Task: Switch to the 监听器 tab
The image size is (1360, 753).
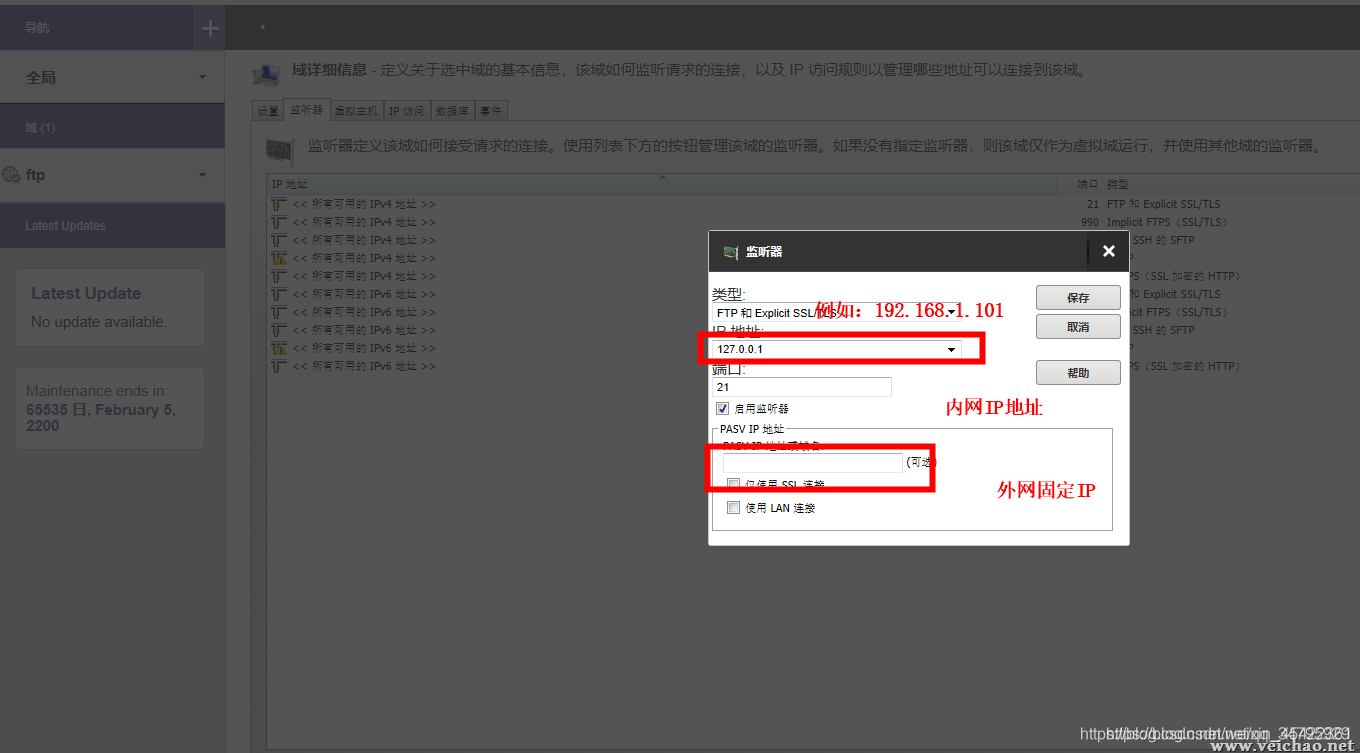Action: (306, 110)
